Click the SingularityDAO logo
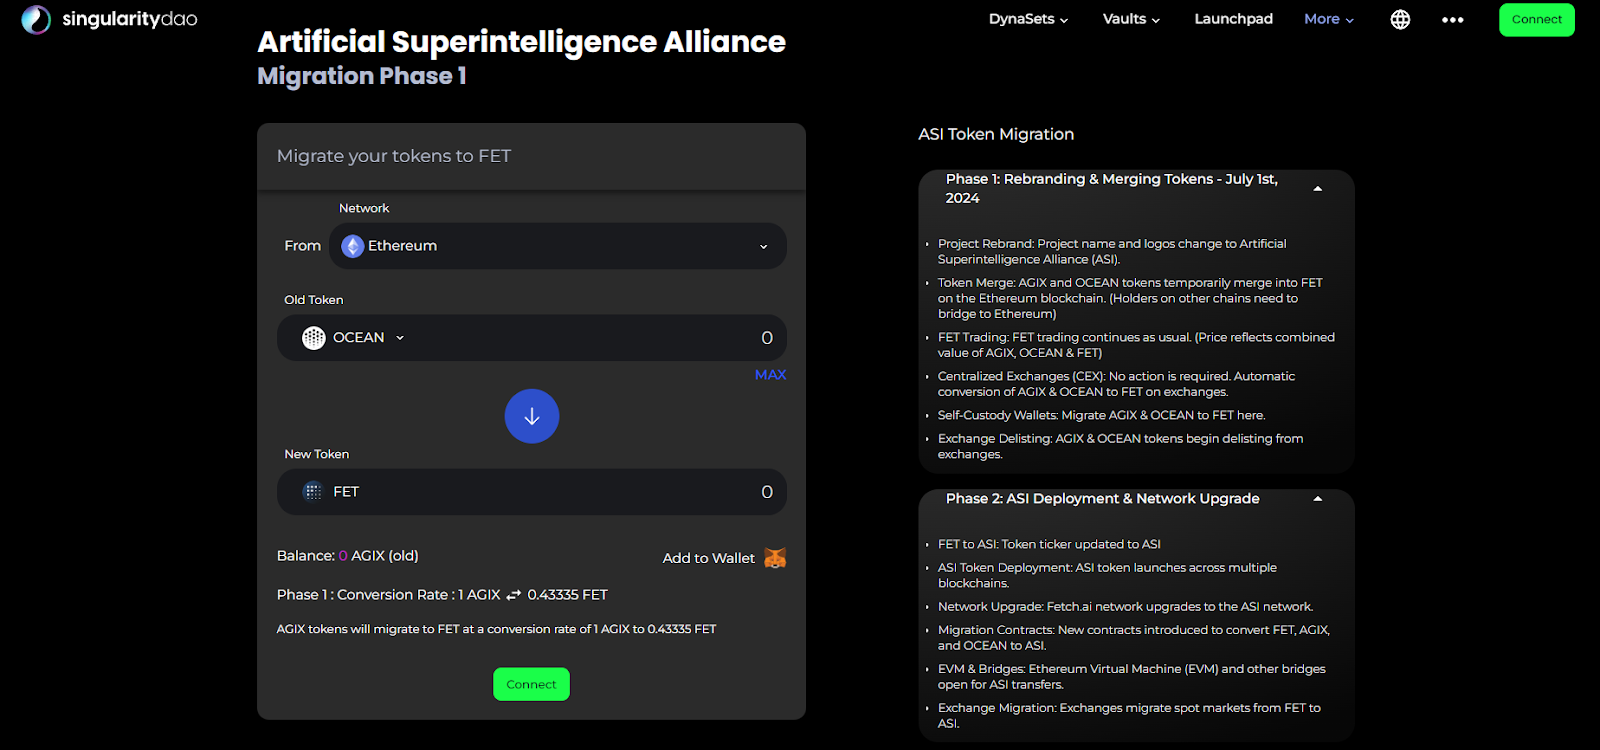This screenshot has height=750, width=1600. (109, 19)
